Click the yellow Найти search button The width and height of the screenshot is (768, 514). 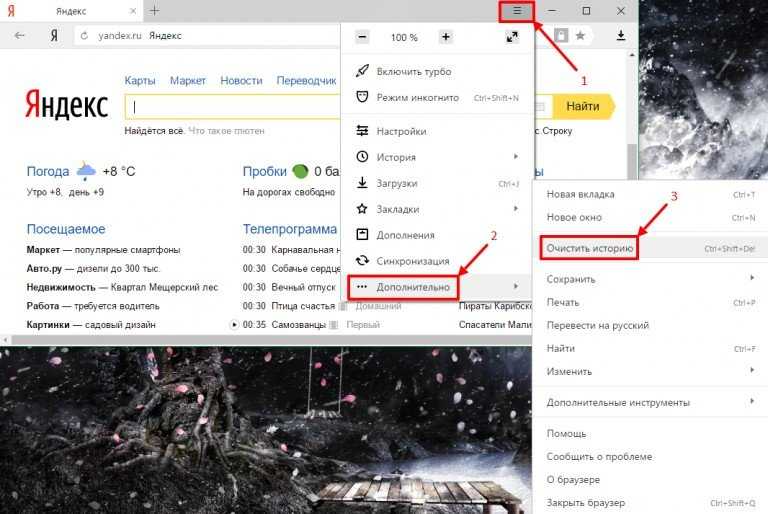pyautogui.click(x=583, y=106)
